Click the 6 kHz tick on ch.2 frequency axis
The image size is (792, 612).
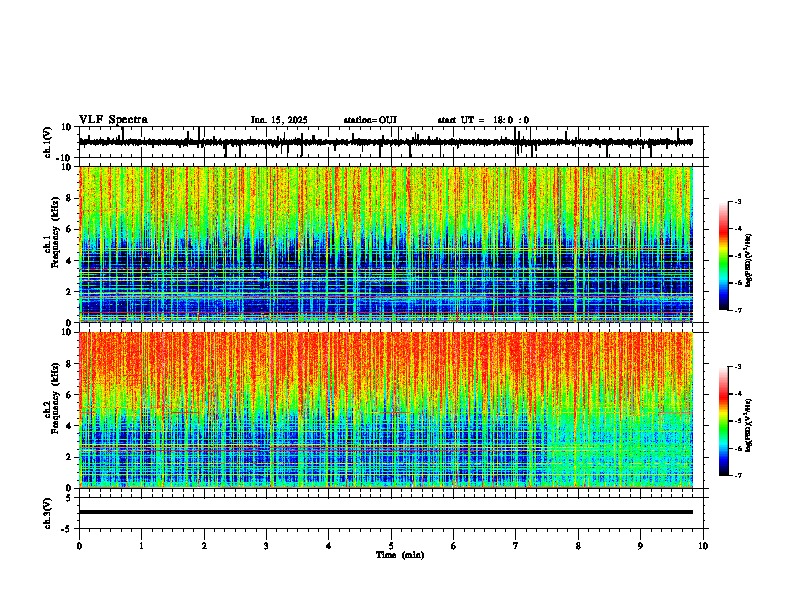[69, 395]
